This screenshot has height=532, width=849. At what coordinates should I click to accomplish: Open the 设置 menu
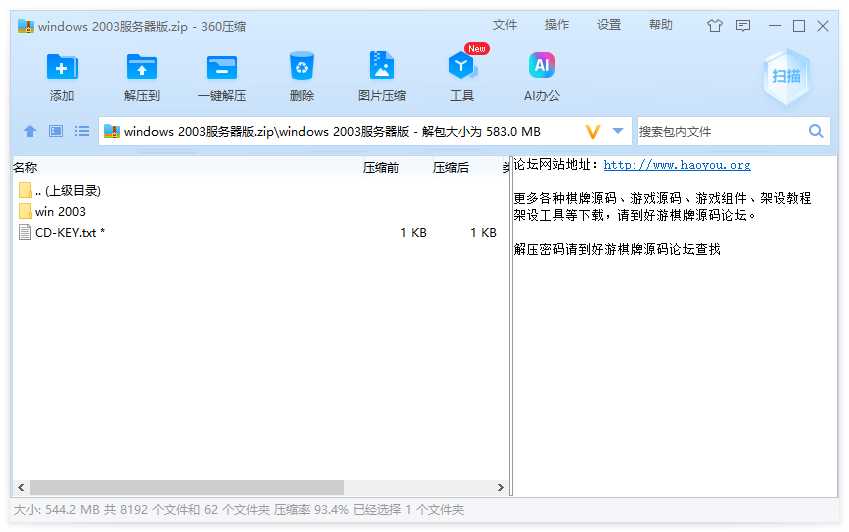[609, 25]
